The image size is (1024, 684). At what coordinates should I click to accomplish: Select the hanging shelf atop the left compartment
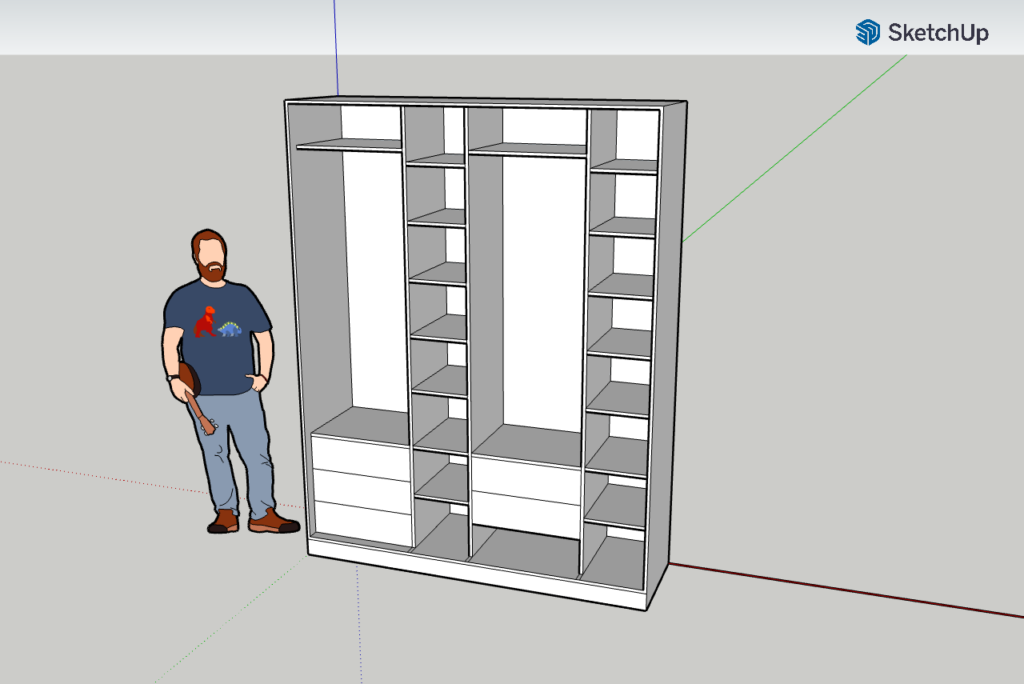tap(348, 145)
